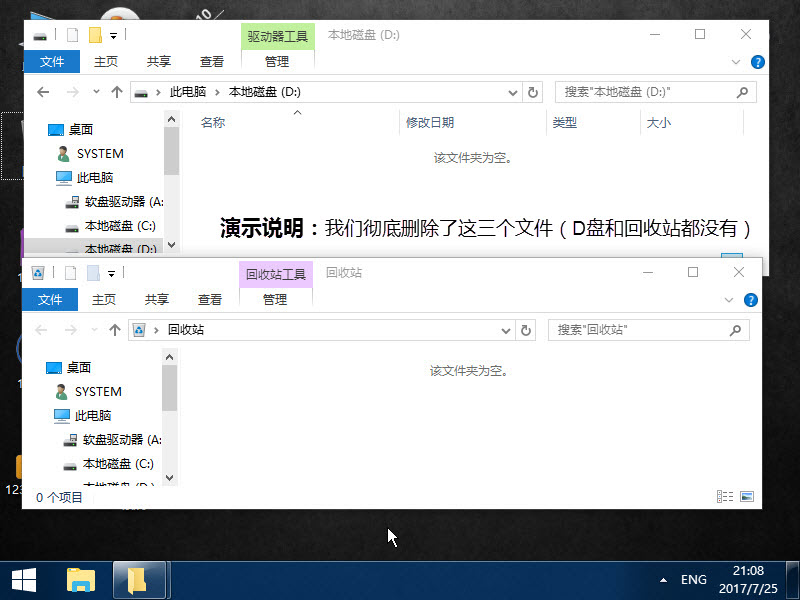Open the quick access toolbar customize dropdown
The width and height of the screenshot is (800, 600).
click(x=112, y=272)
